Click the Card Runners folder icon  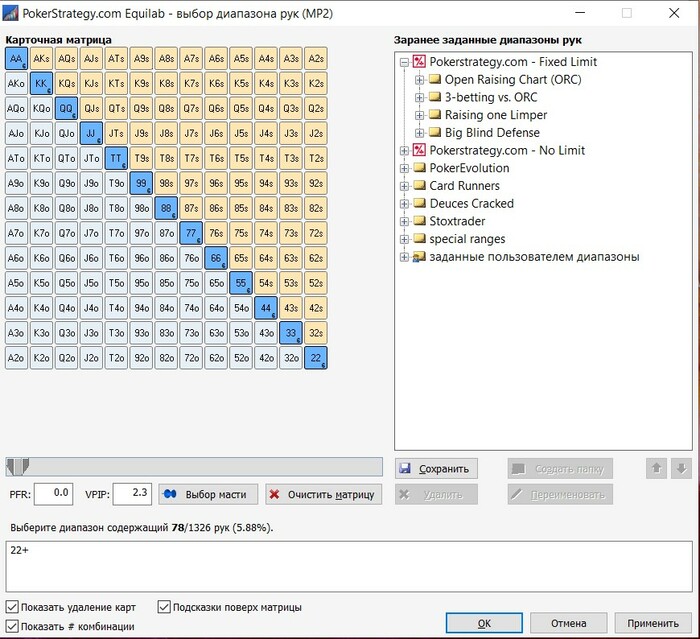[419, 185]
